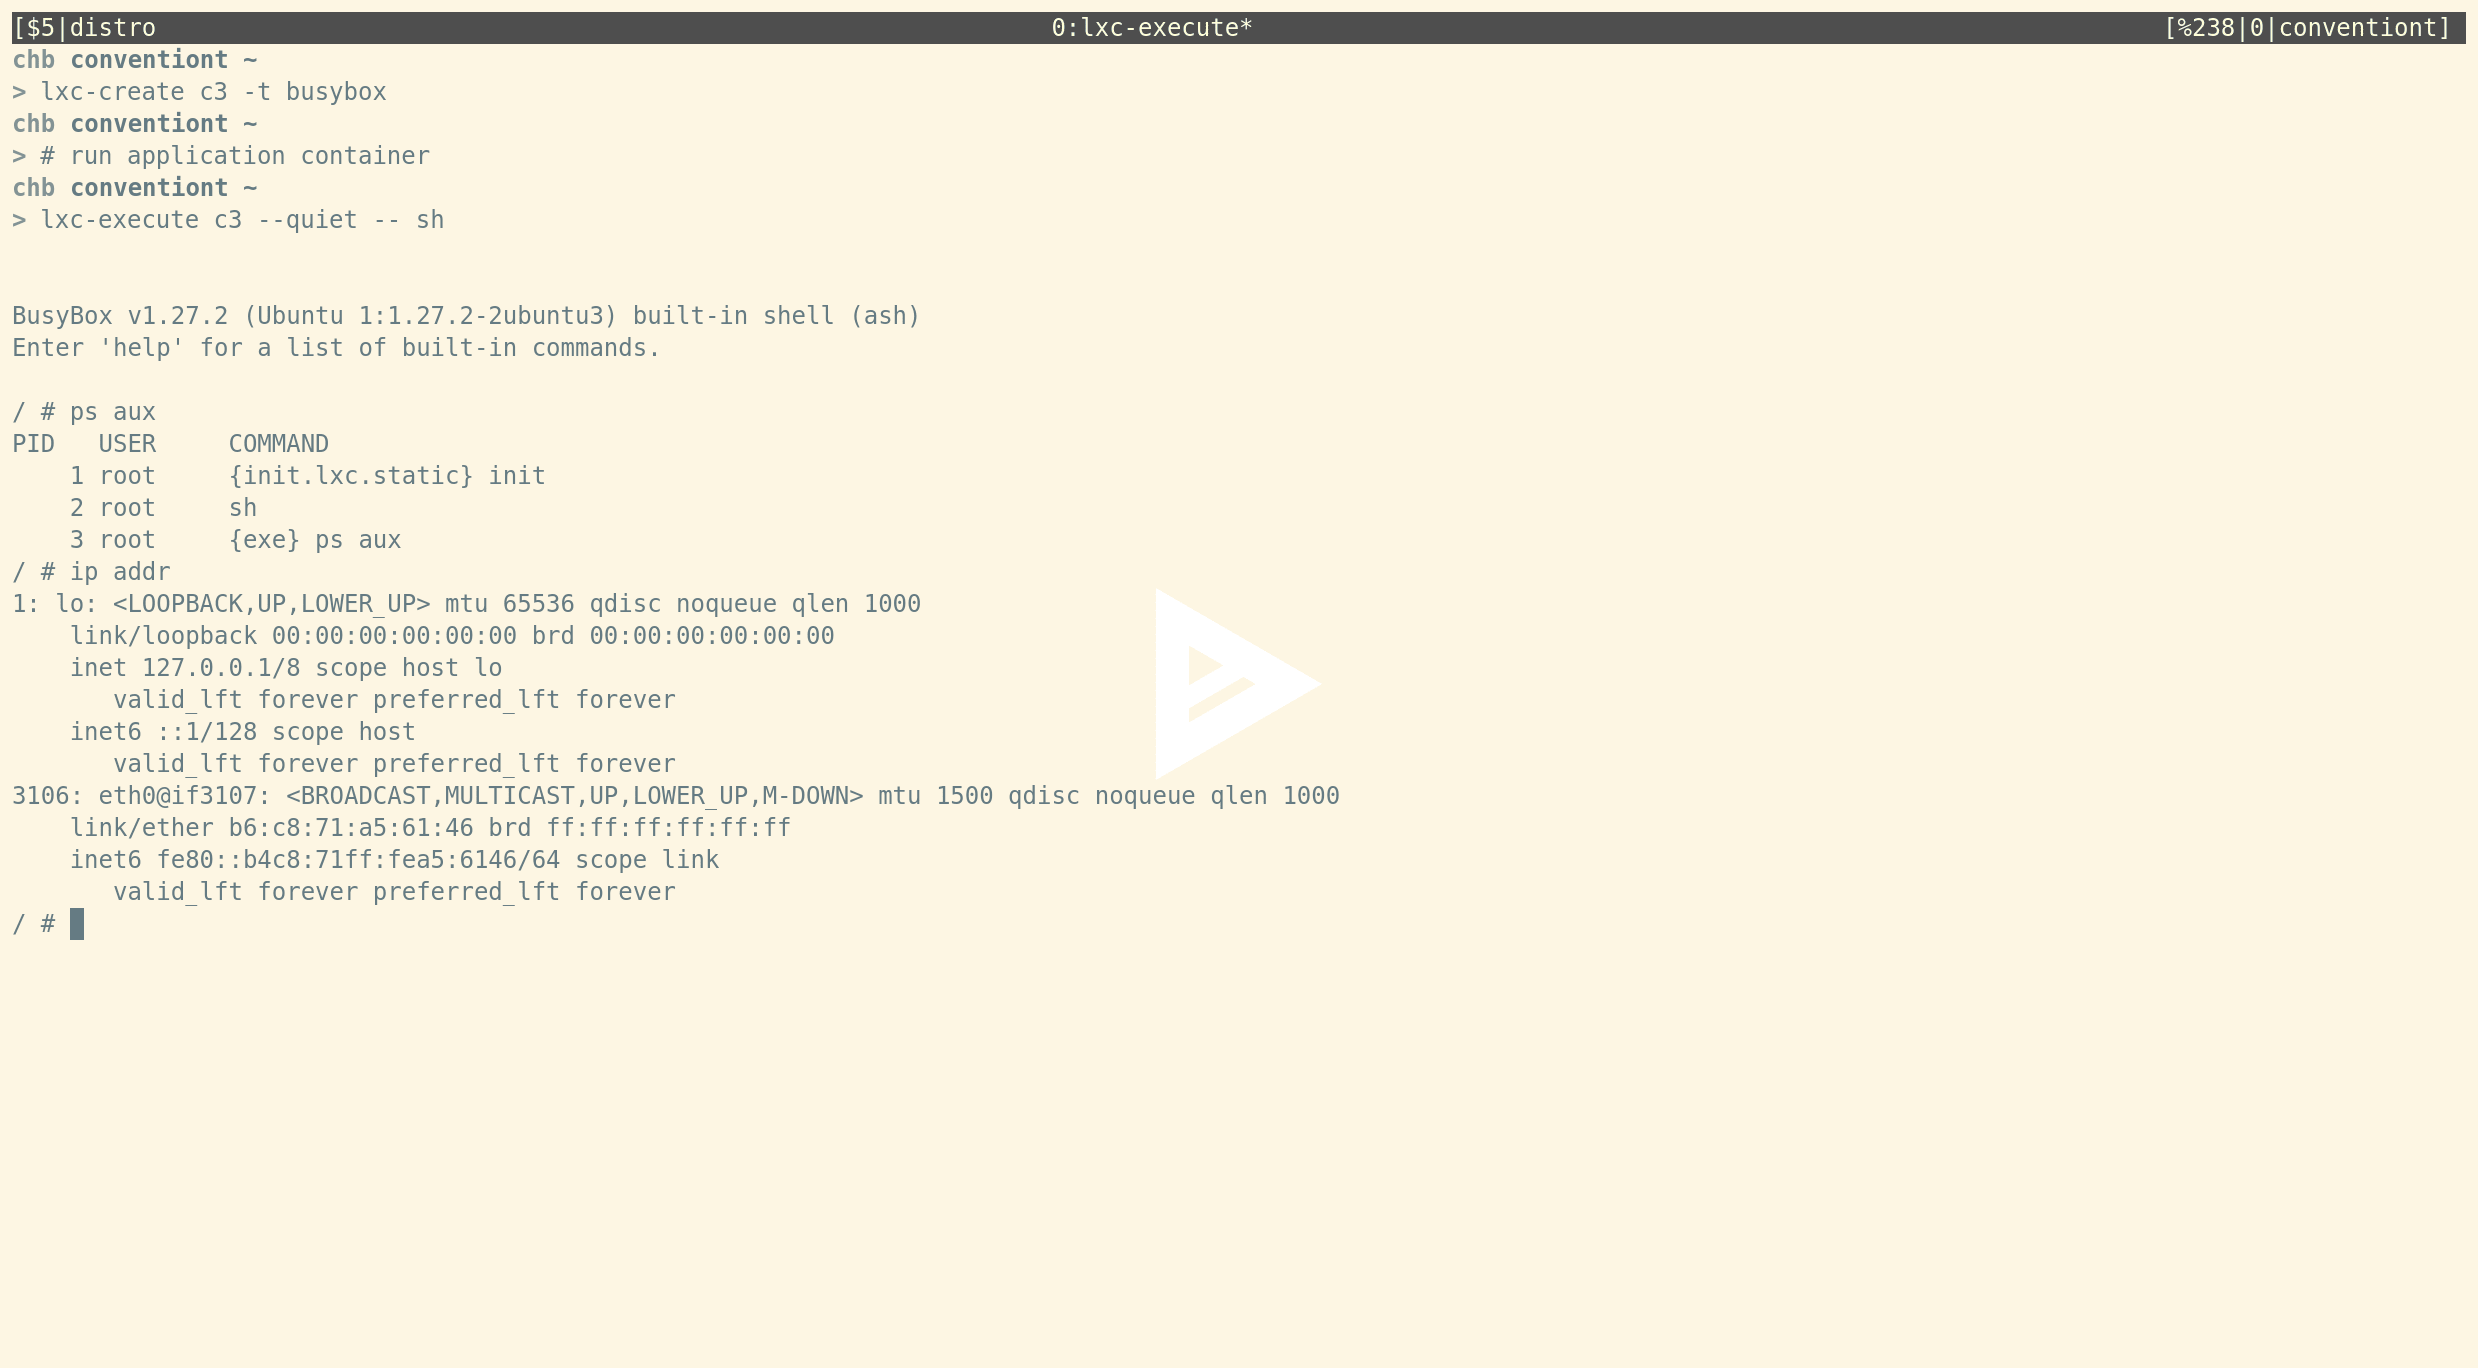This screenshot has height=1368, width=2478.
Task: Click the 'link/loopback 00:00:00:00:00:00' line
Action: click(x=452, y=636)
